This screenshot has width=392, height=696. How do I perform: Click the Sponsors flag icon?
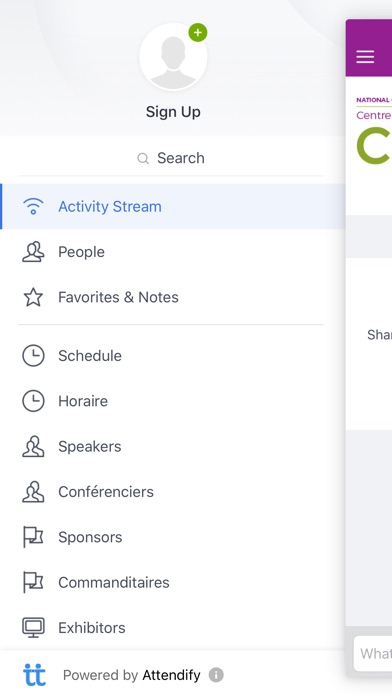click(33, 537)
